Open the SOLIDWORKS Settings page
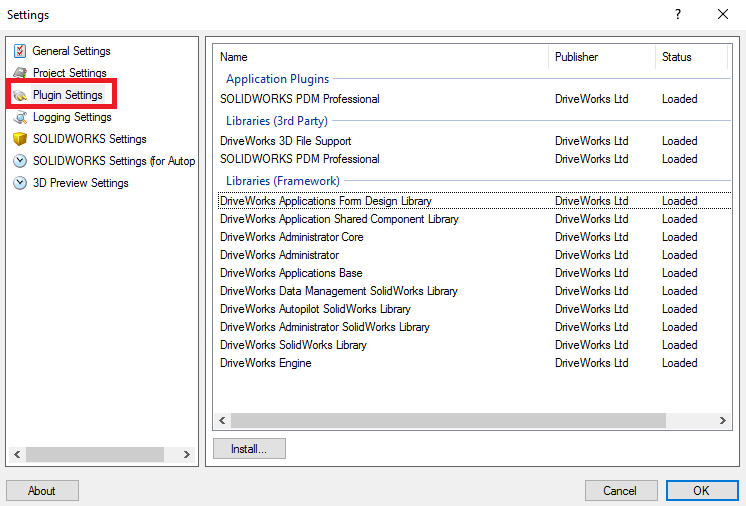The width and height of the screenshot is (746, 506). point(89,139)
